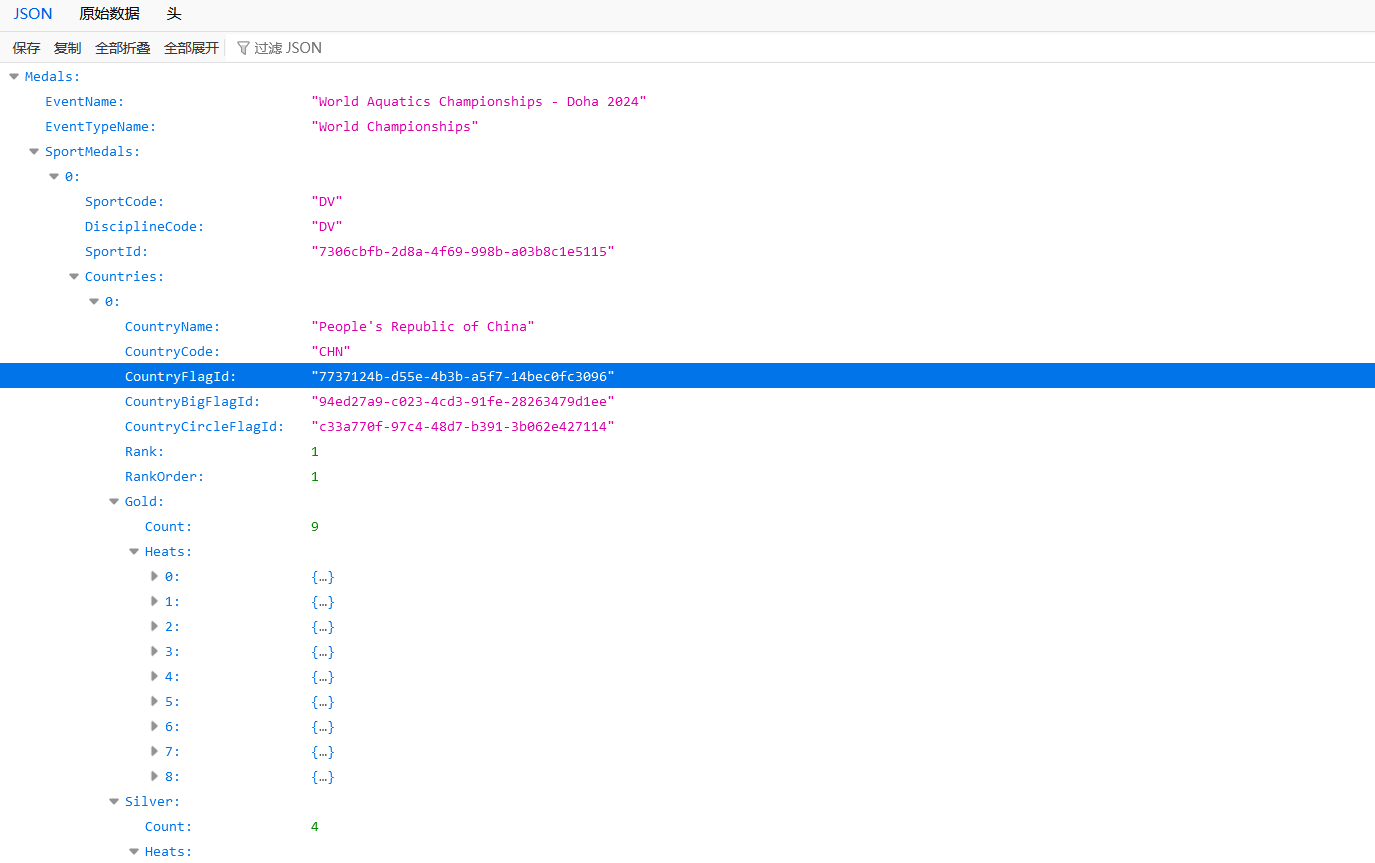Click the CountryBigFlagId value
Screen dimensions: 1375x863
[x=463, y=402]
